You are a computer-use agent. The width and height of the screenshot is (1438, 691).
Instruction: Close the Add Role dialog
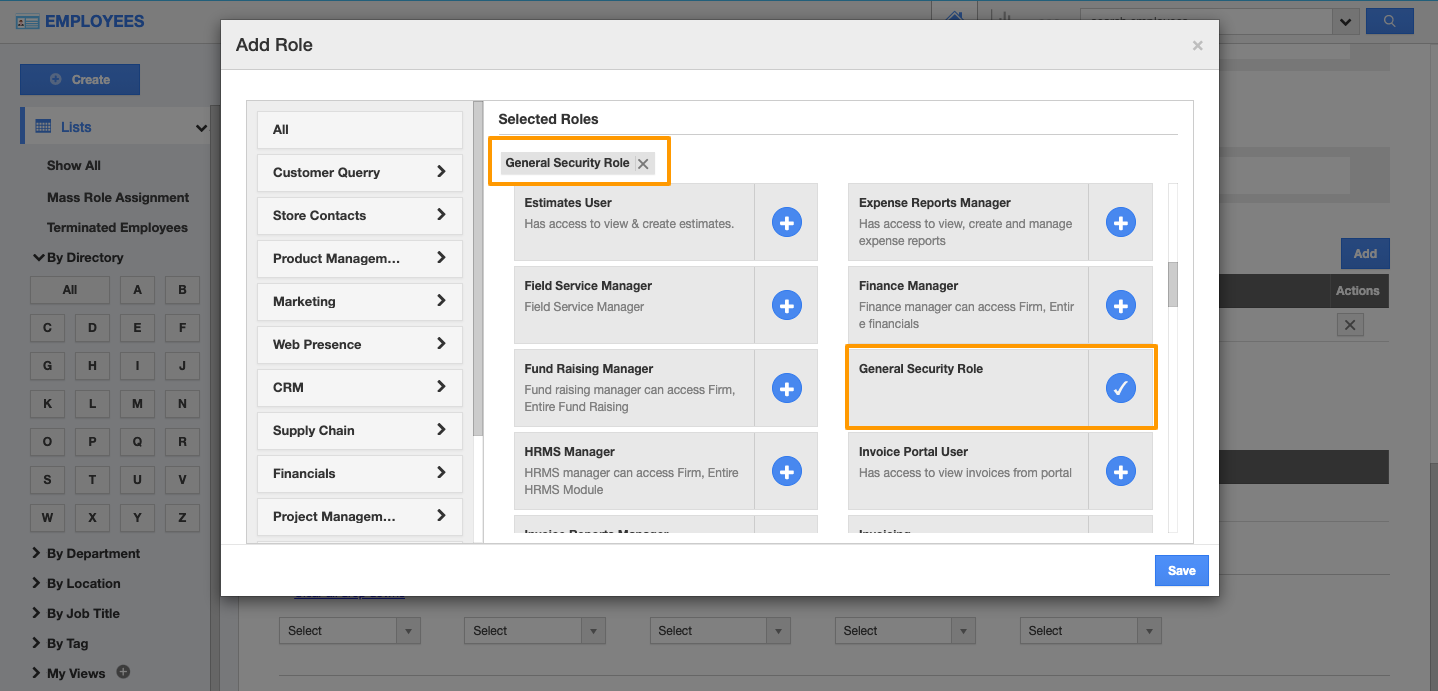pos(1197,46)
